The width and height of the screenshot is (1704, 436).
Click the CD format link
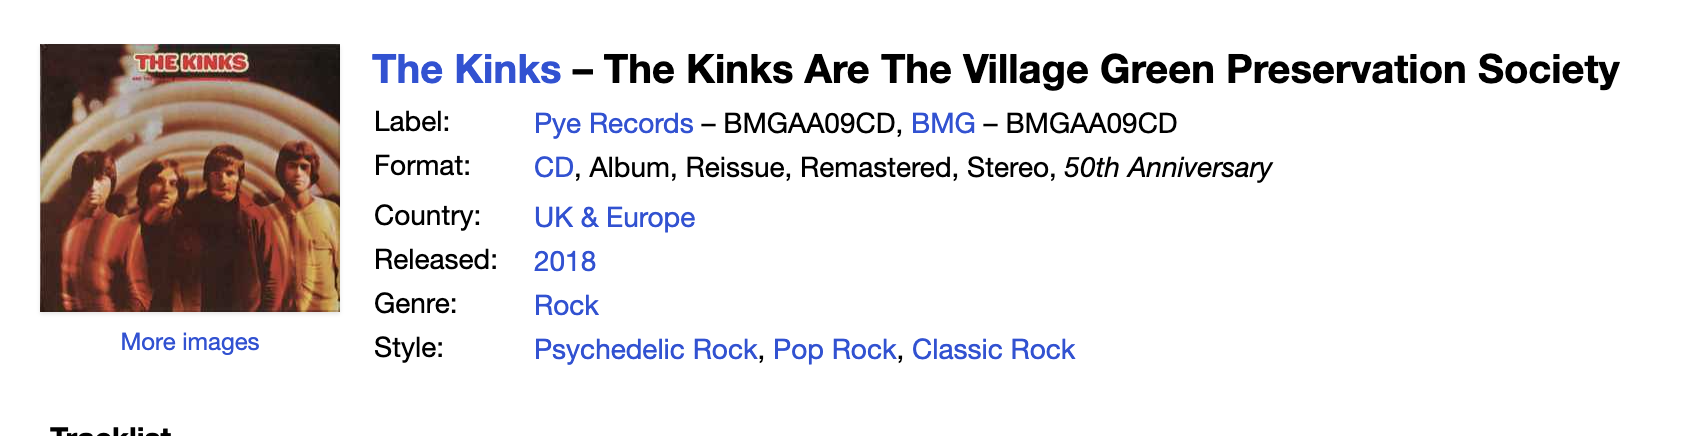point(554,168)
